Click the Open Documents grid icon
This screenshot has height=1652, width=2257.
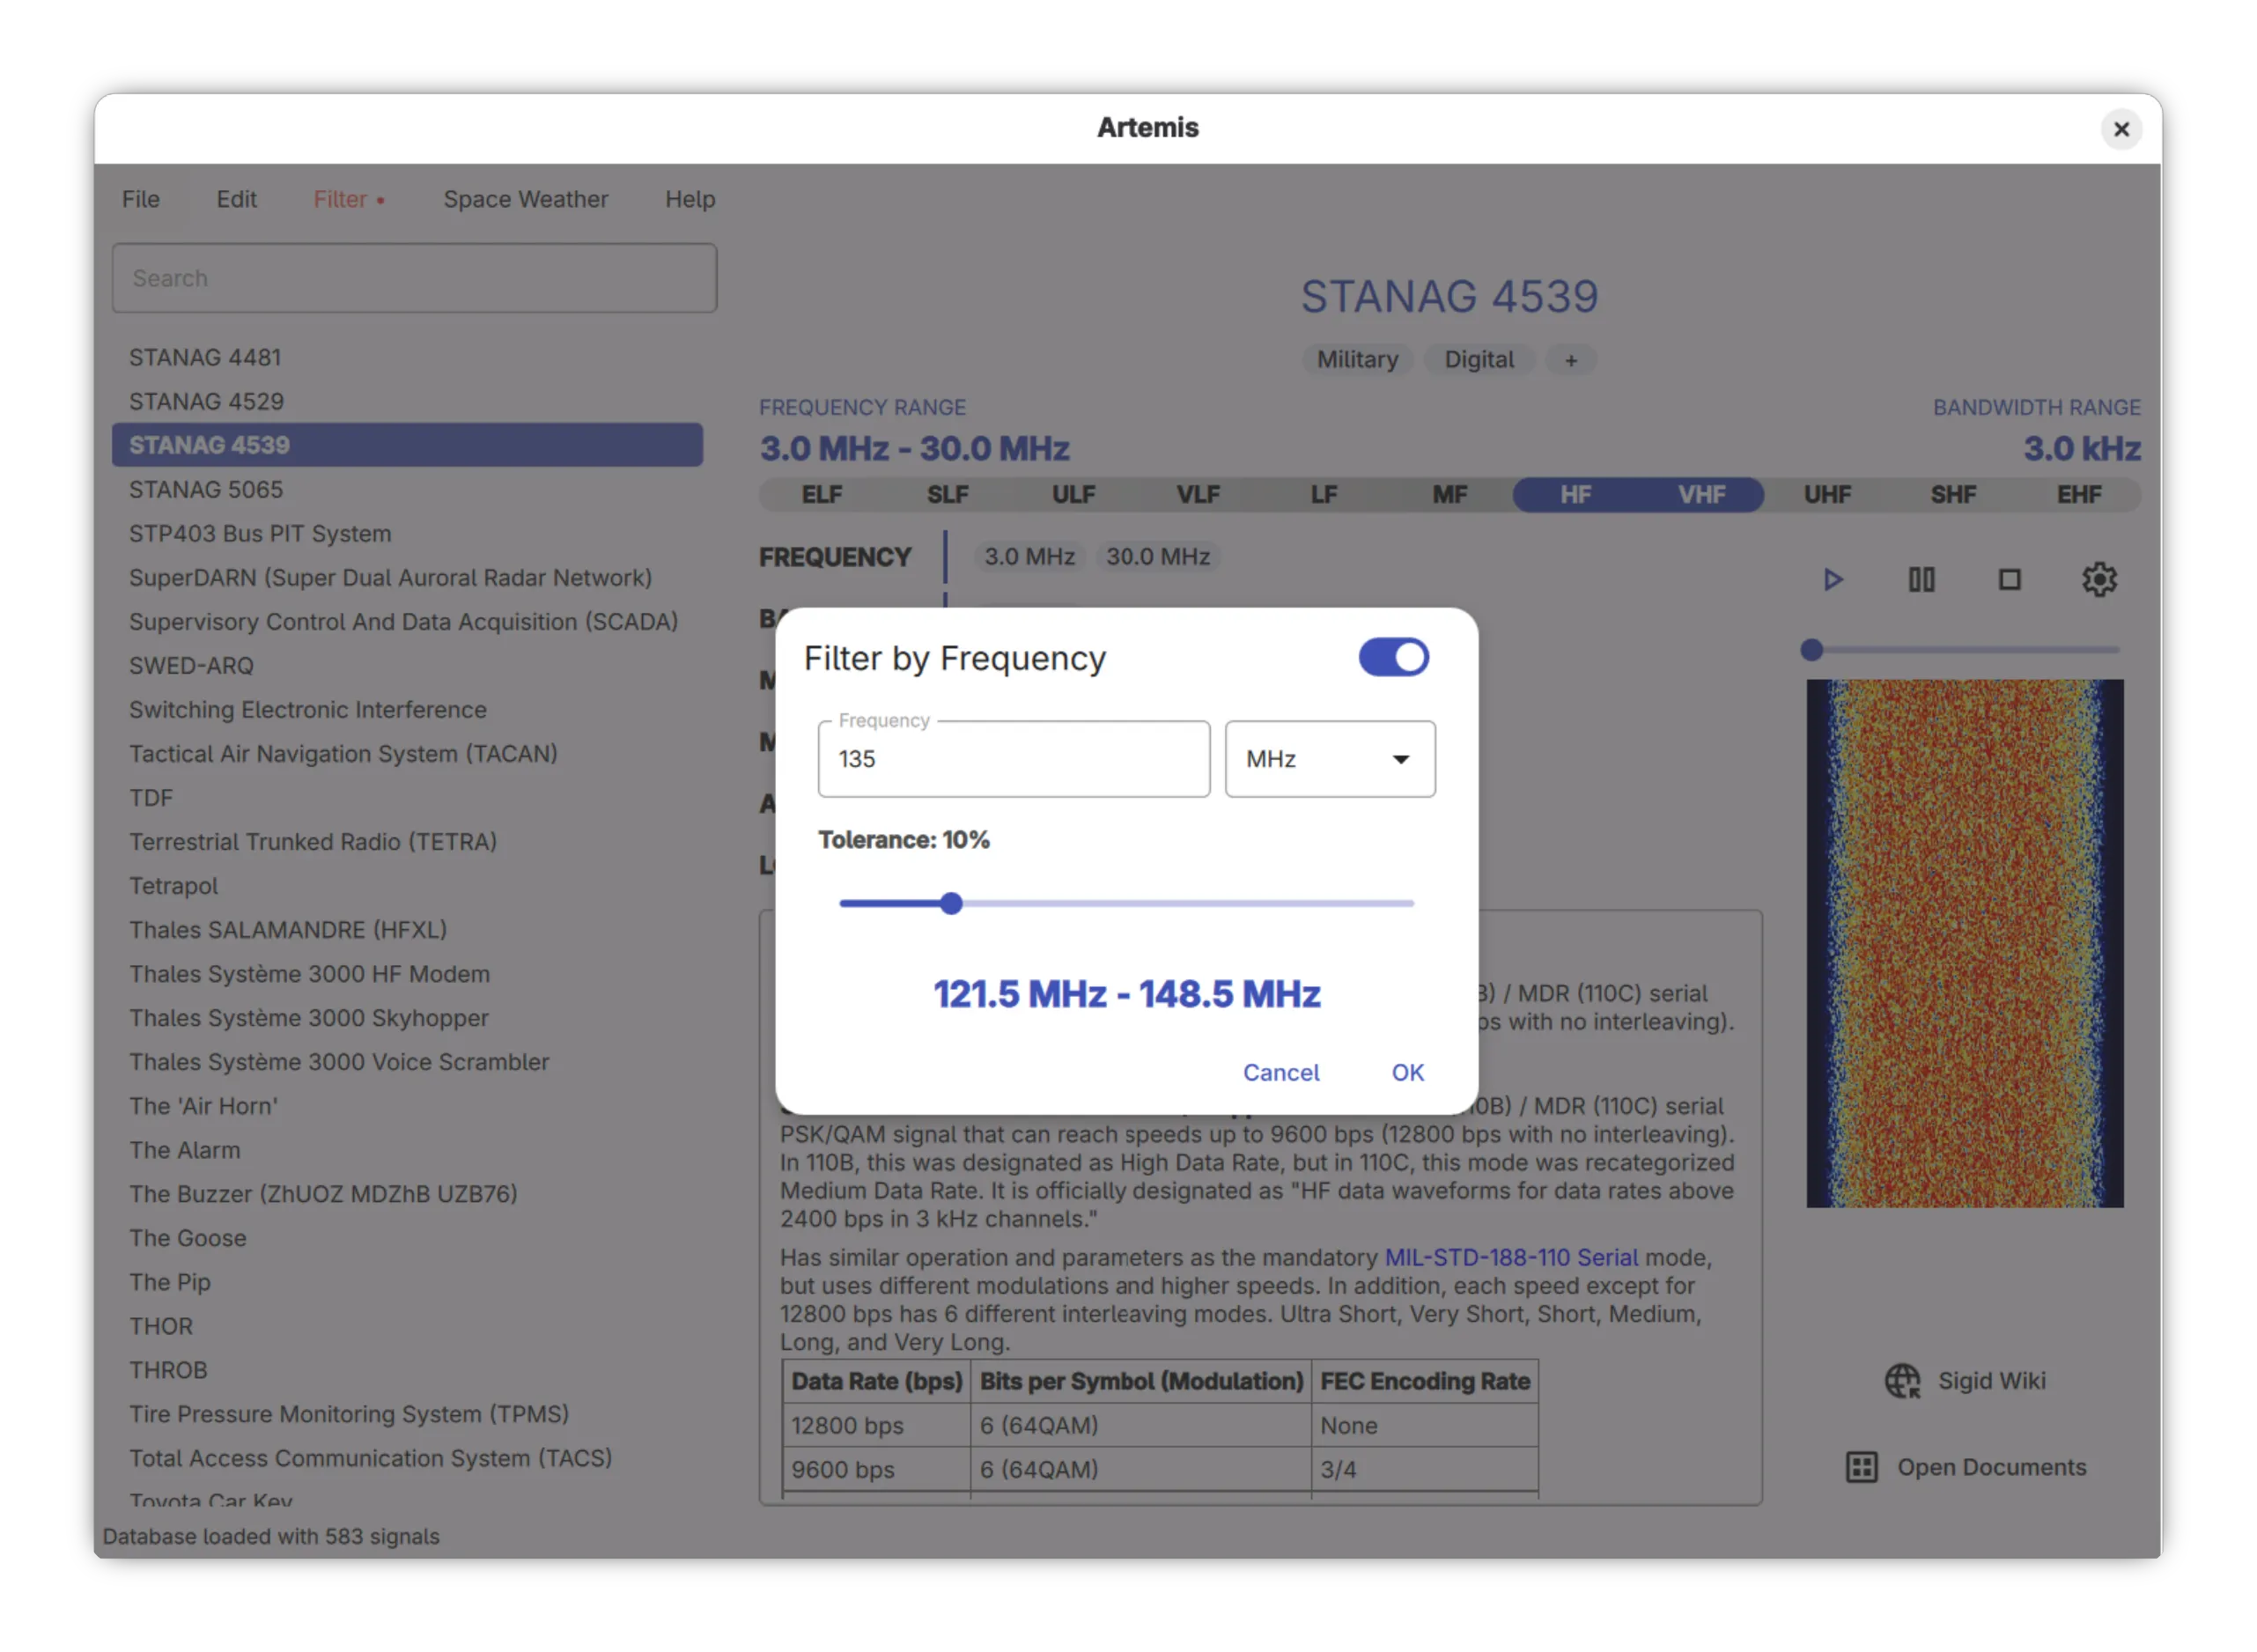pos(1861,1467)
